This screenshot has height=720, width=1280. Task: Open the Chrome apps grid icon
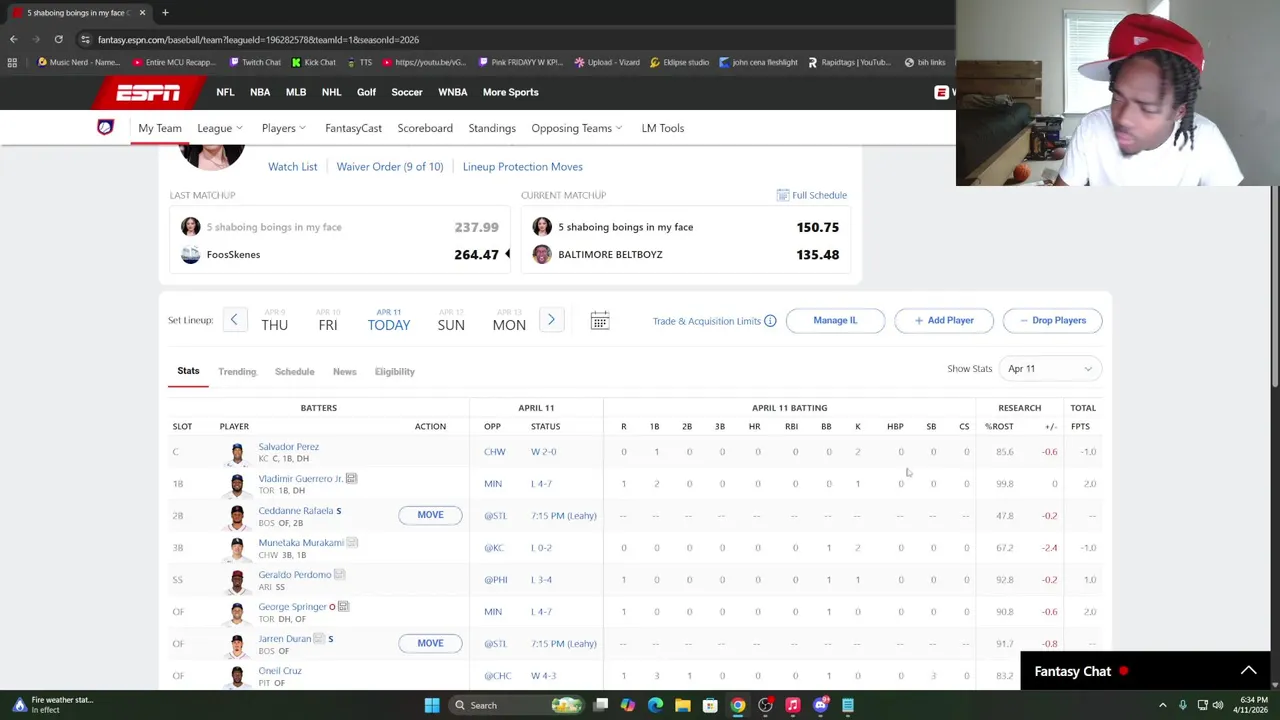coord(12,62)
